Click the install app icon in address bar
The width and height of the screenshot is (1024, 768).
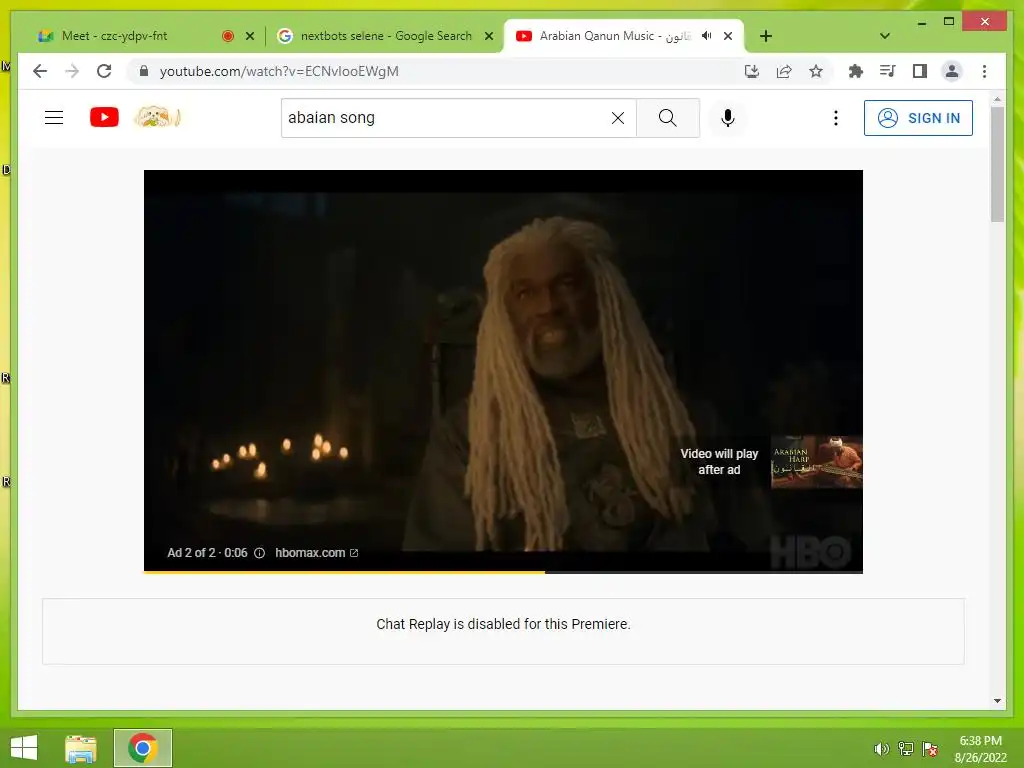coord(752,71)
